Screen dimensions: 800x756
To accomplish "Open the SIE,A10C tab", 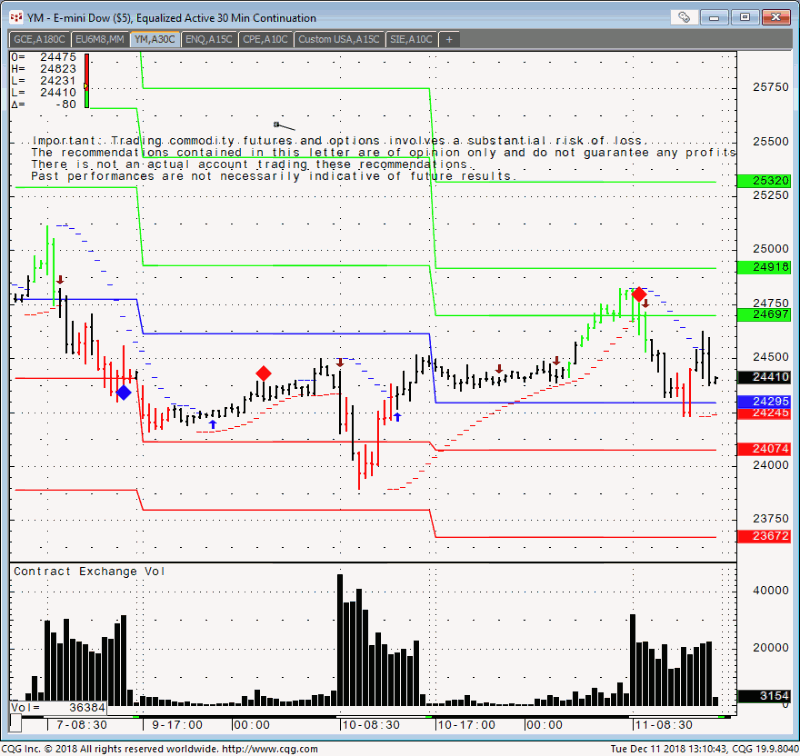I will click(411, 39).
